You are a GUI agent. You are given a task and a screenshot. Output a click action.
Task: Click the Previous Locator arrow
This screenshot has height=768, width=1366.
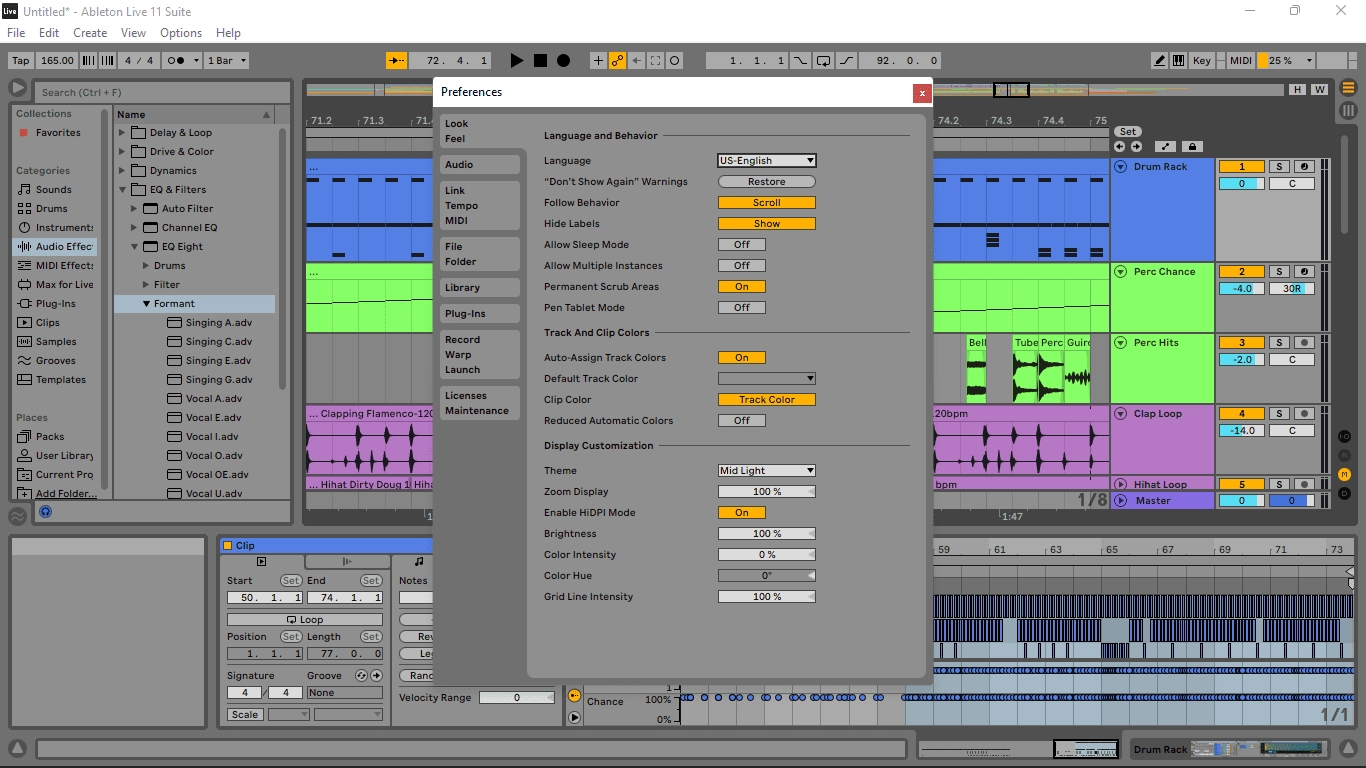tap(1120, 147)
